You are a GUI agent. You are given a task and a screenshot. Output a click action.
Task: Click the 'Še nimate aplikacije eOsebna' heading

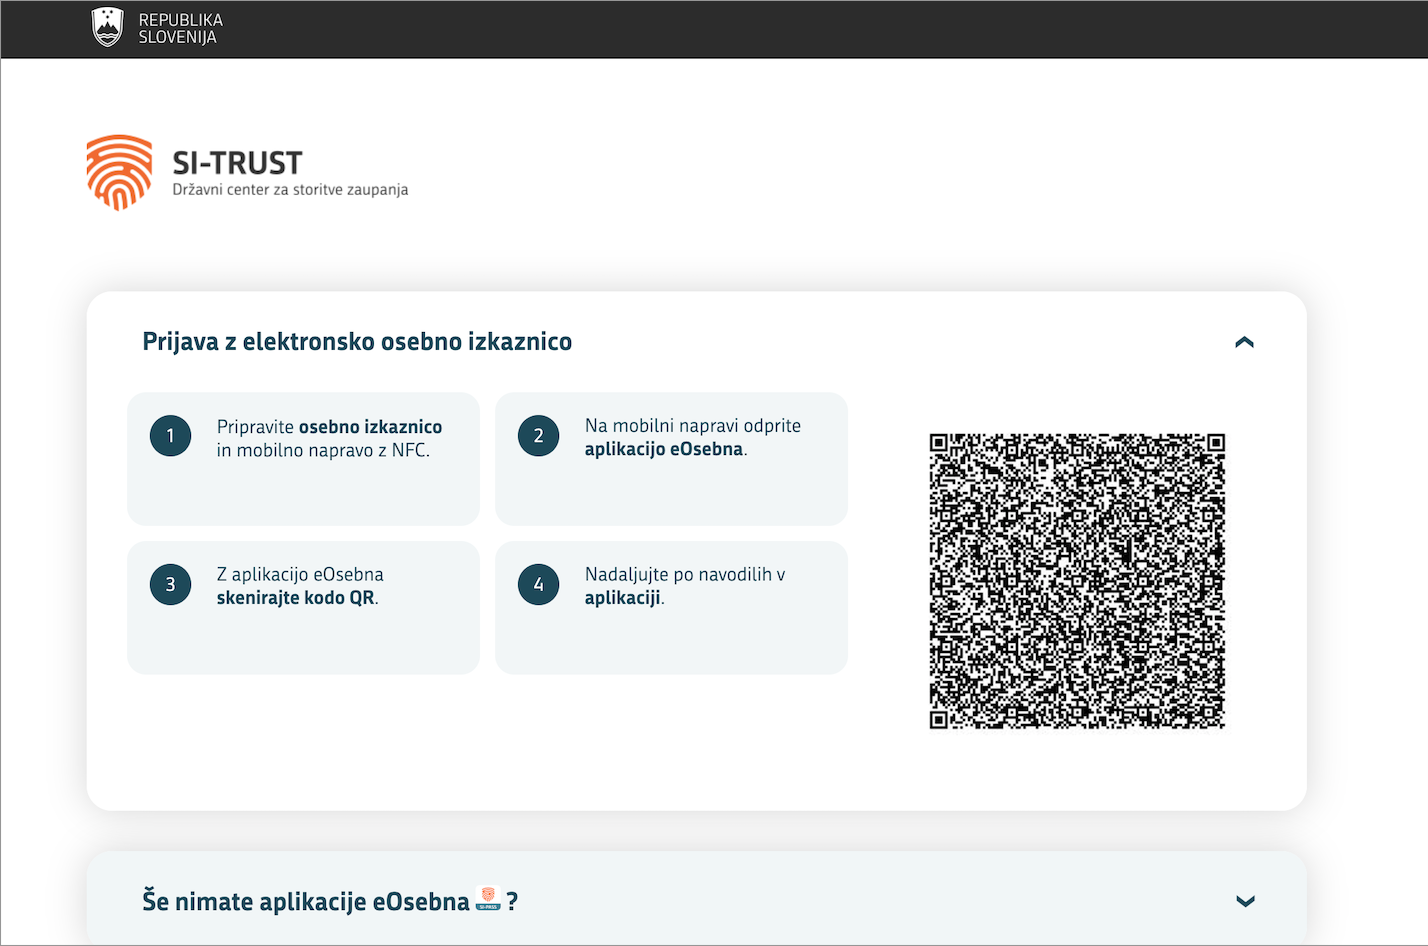pyautogui.click(x=330, y=901)
